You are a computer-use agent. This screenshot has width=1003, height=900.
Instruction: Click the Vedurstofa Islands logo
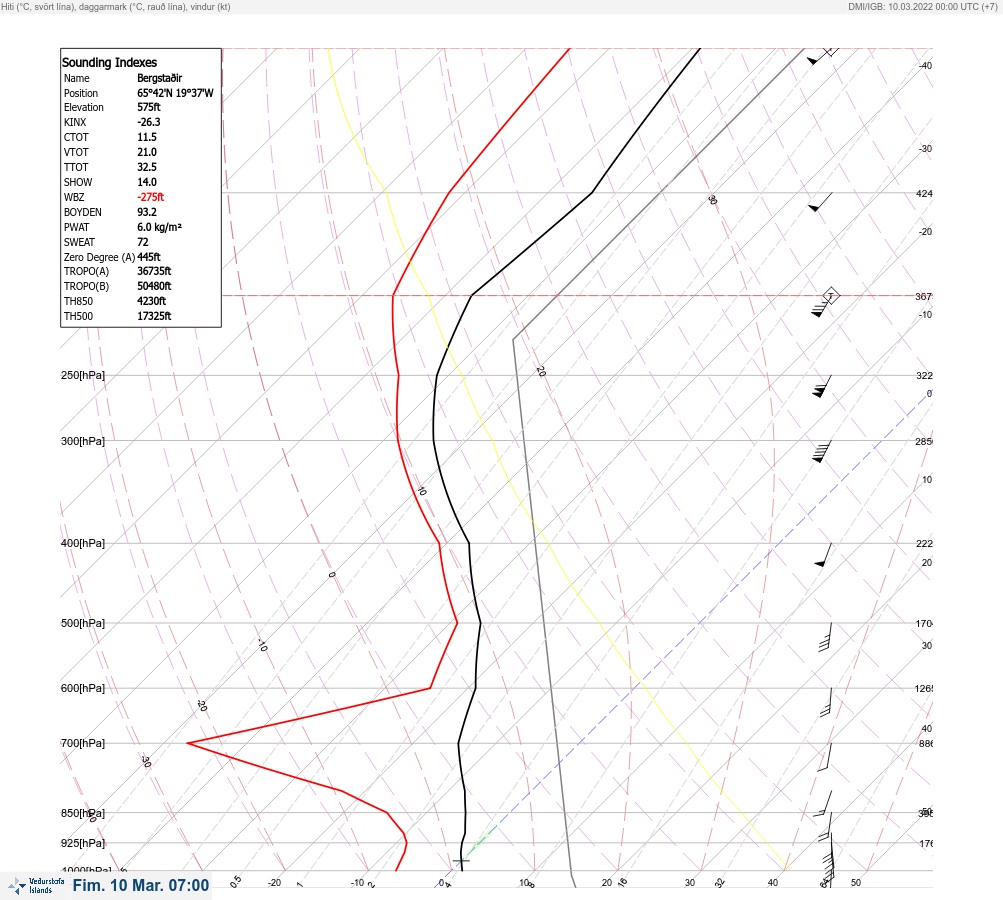click(x=36, y=885)
